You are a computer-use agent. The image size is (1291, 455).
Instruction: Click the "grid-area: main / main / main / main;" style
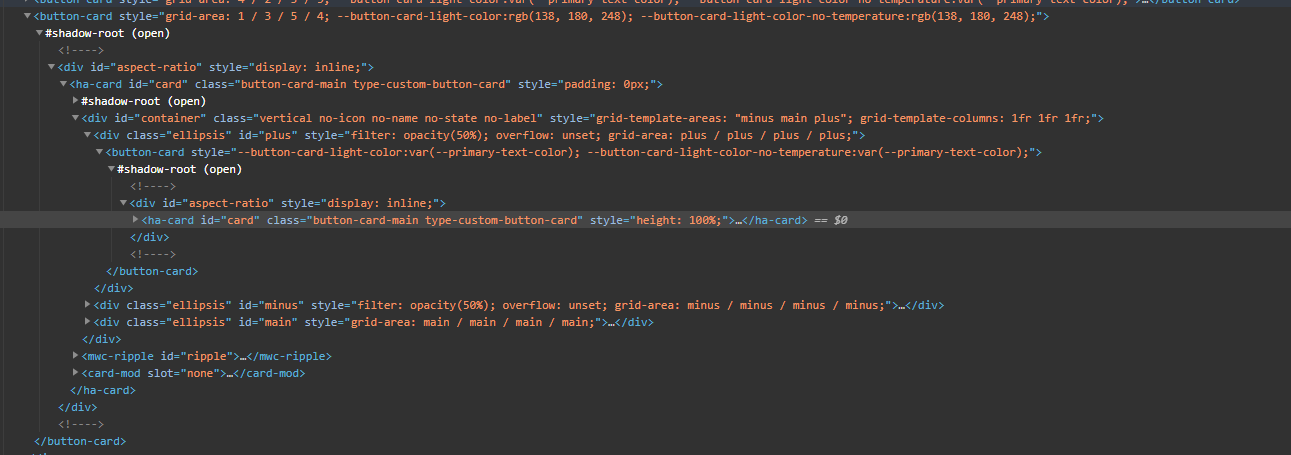(x=471, y=322)
